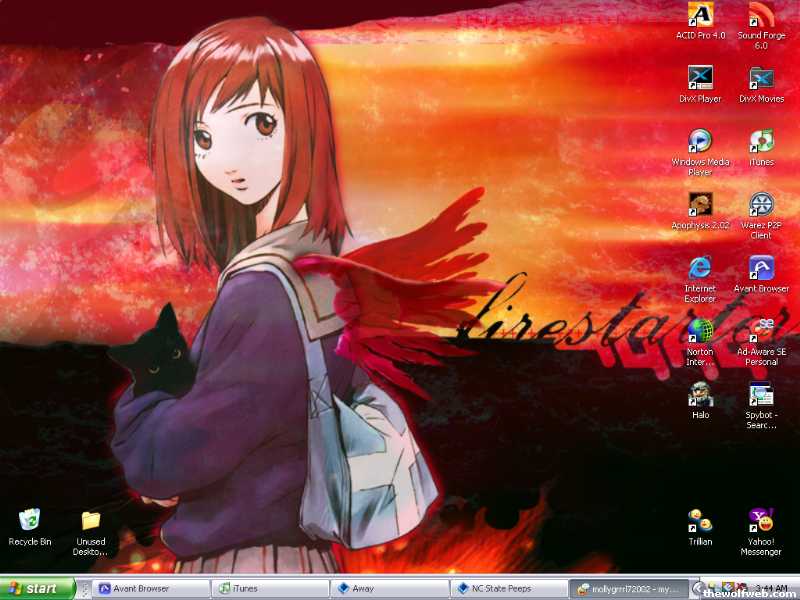Select the Halo game desktop icon
The width and height of the screenshot is (800, 600).
pyautogui.click(x=700, y=401)
